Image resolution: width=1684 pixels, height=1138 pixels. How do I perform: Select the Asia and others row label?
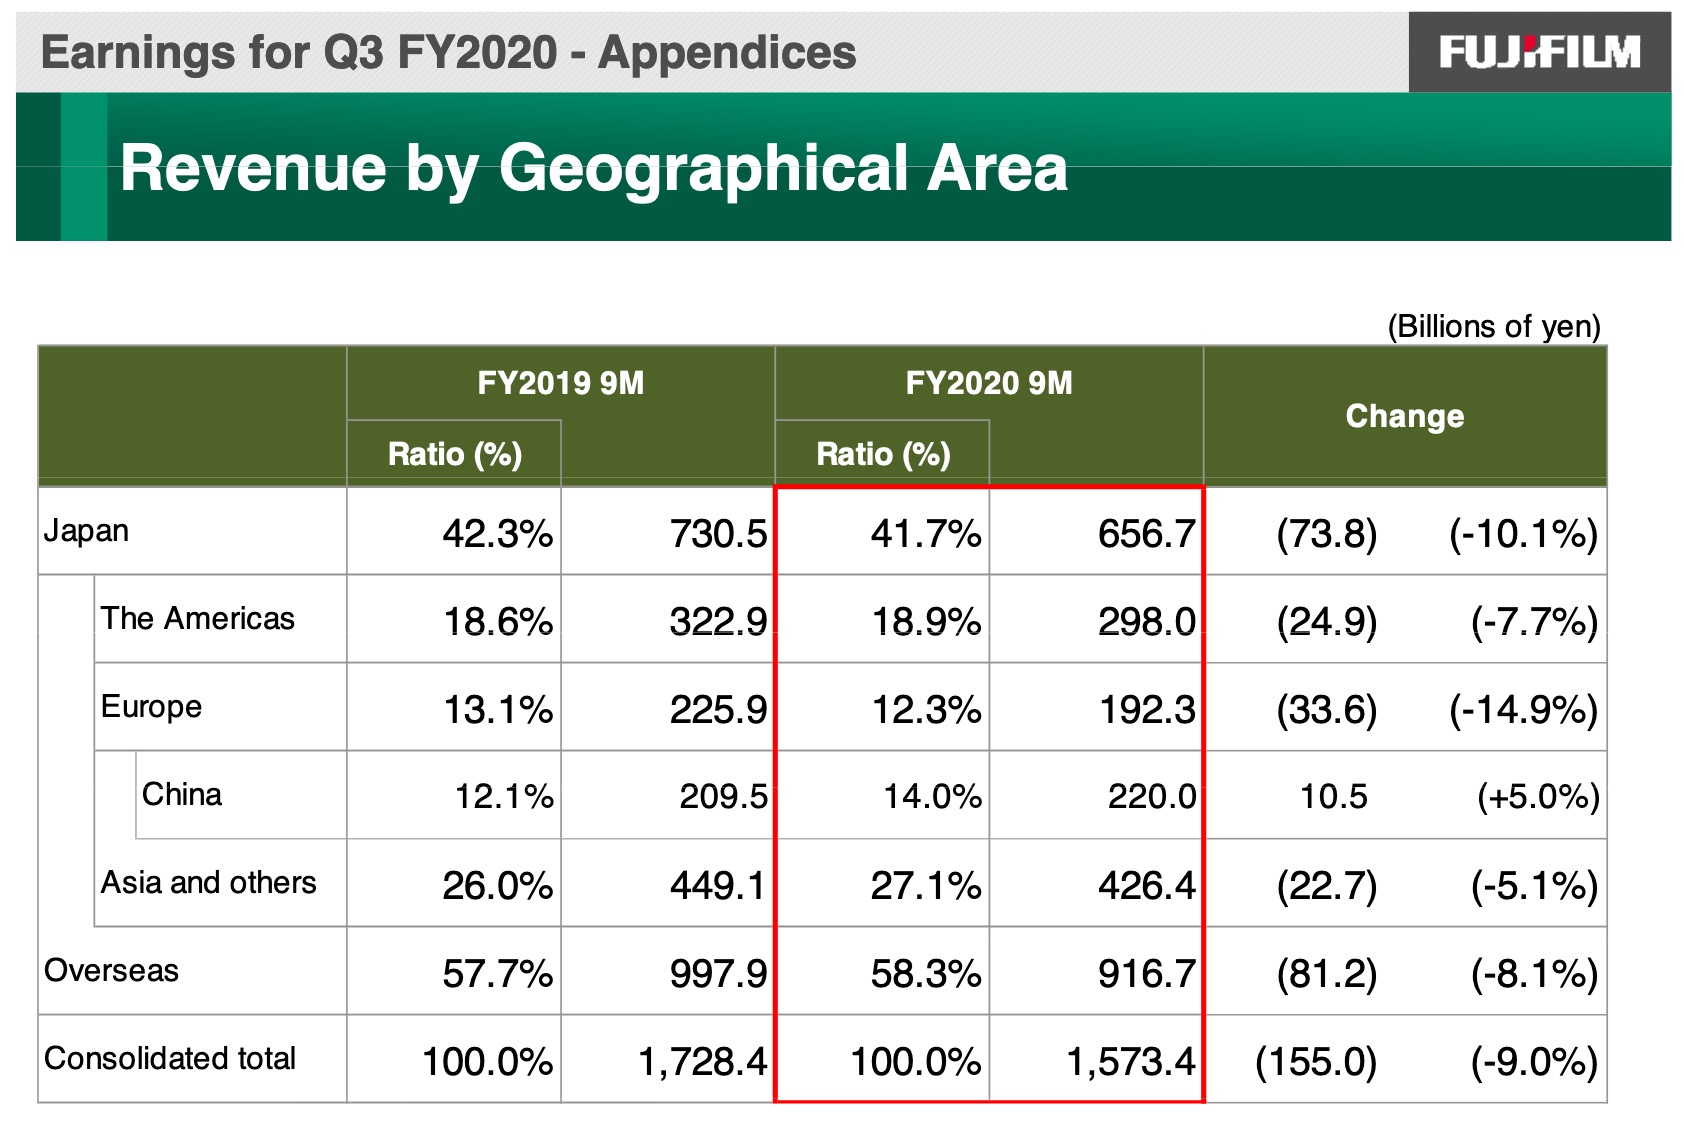(x=208, y=883)
